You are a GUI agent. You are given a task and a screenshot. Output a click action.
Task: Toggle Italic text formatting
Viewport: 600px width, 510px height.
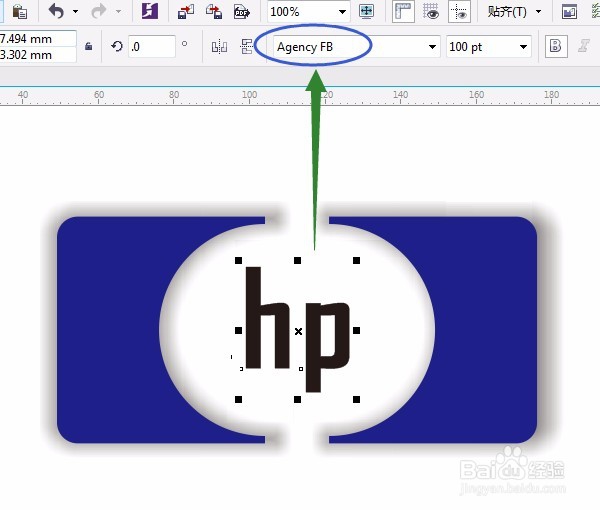pos(584,46)
